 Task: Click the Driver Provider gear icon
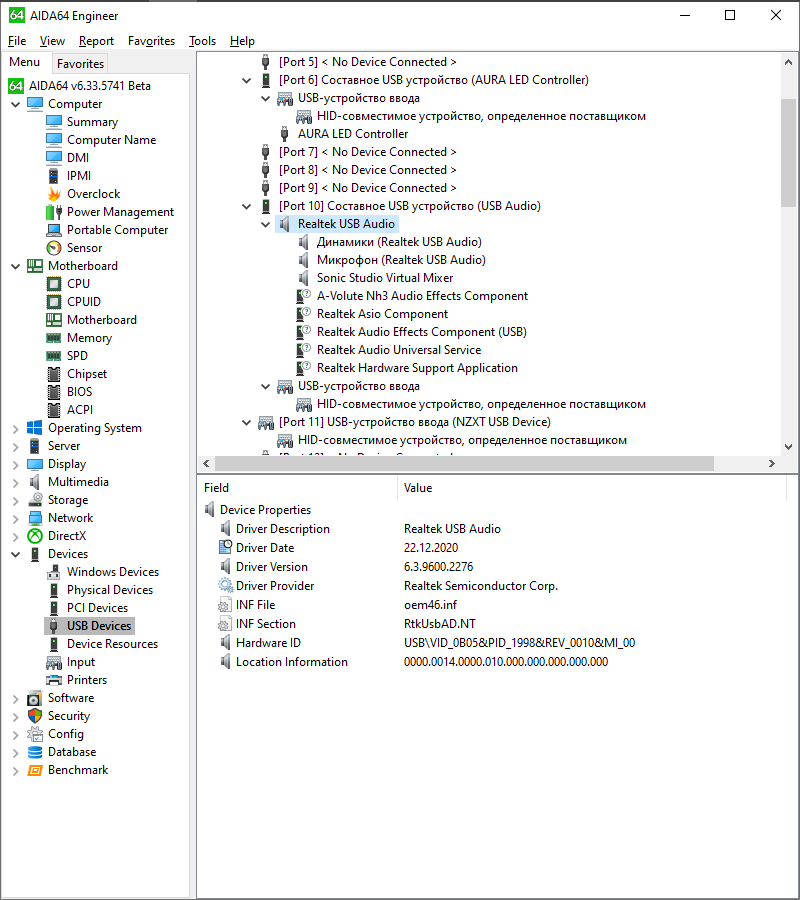[226, 585]
